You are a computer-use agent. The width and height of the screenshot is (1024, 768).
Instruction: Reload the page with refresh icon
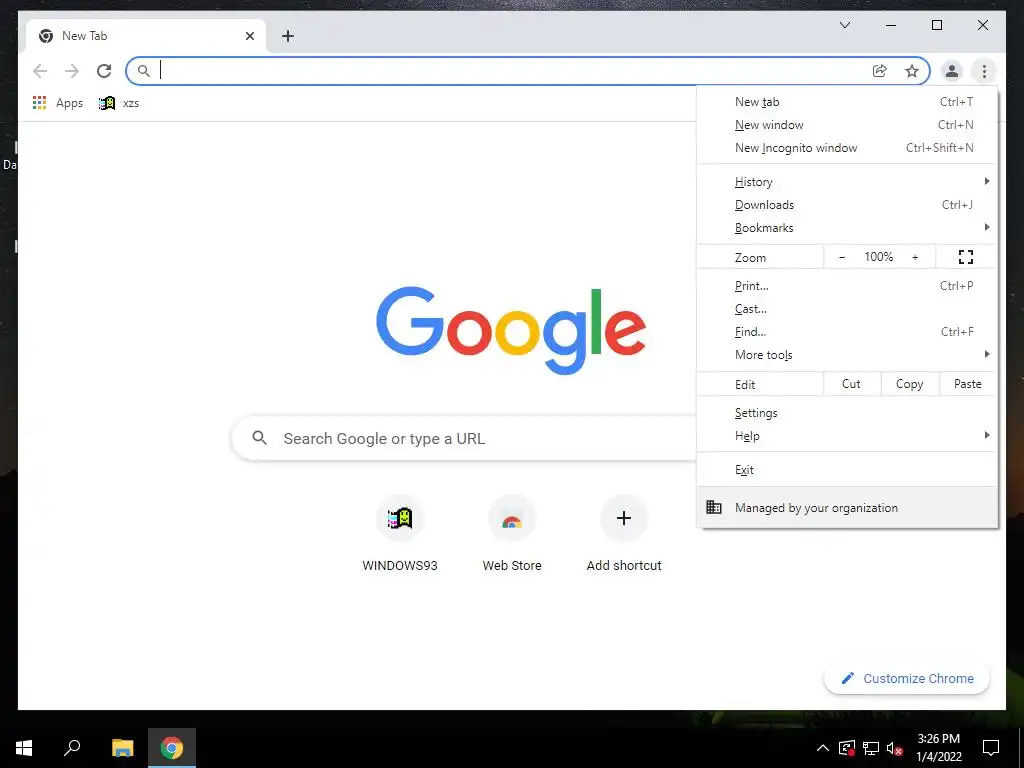(104, 71)
